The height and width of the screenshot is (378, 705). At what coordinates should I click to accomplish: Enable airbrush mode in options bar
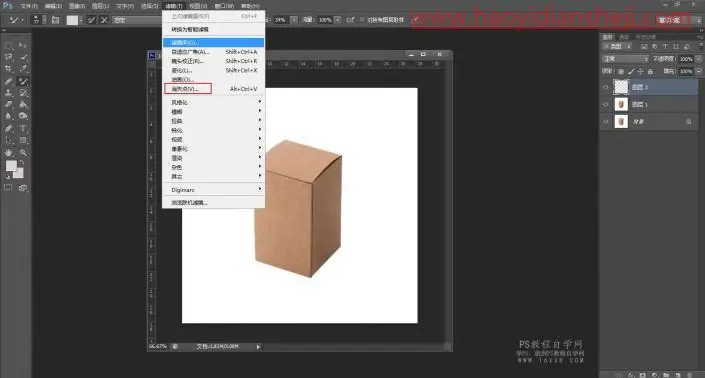tap(350, 20)
